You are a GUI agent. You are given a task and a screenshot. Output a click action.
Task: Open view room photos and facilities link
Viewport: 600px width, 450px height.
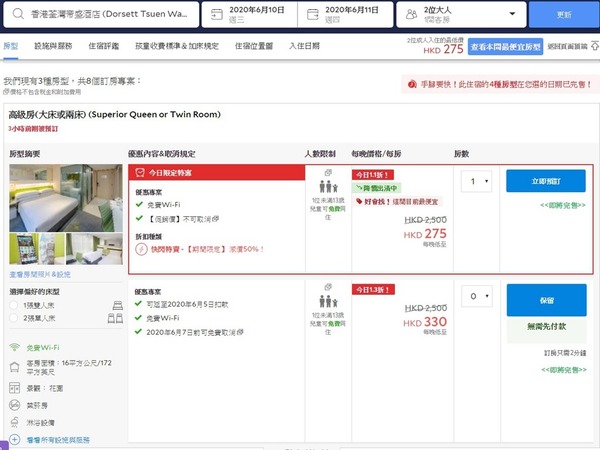40,274
